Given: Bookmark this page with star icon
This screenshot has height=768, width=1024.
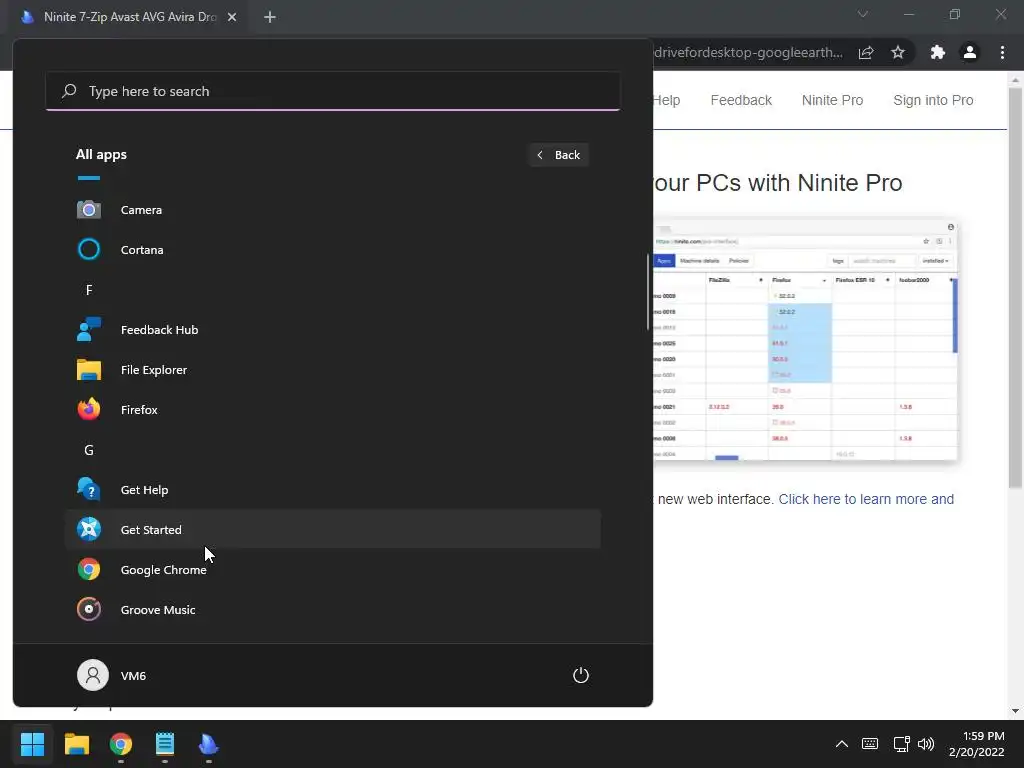Looking at the screenshot, I should click(898, 52).
